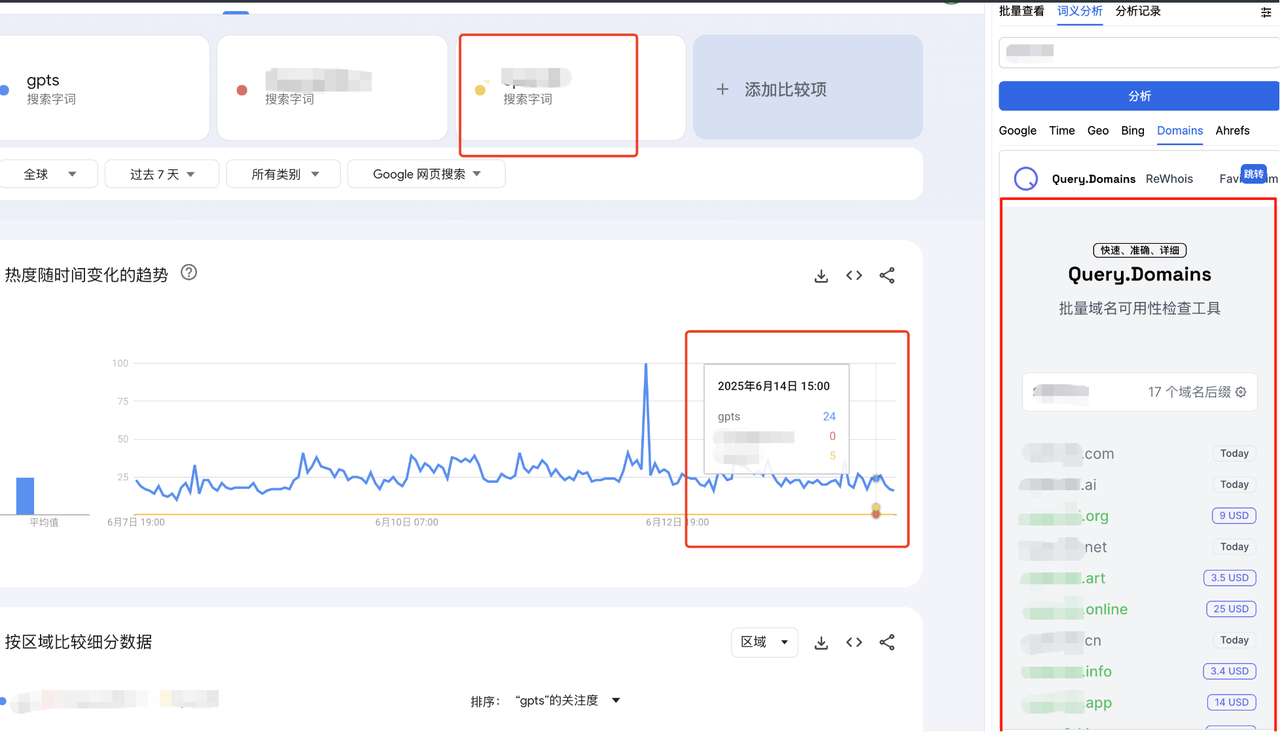Screen dimensions: 1280x732
Task: Click the 添加比较项 card
Action: point(808,88)
